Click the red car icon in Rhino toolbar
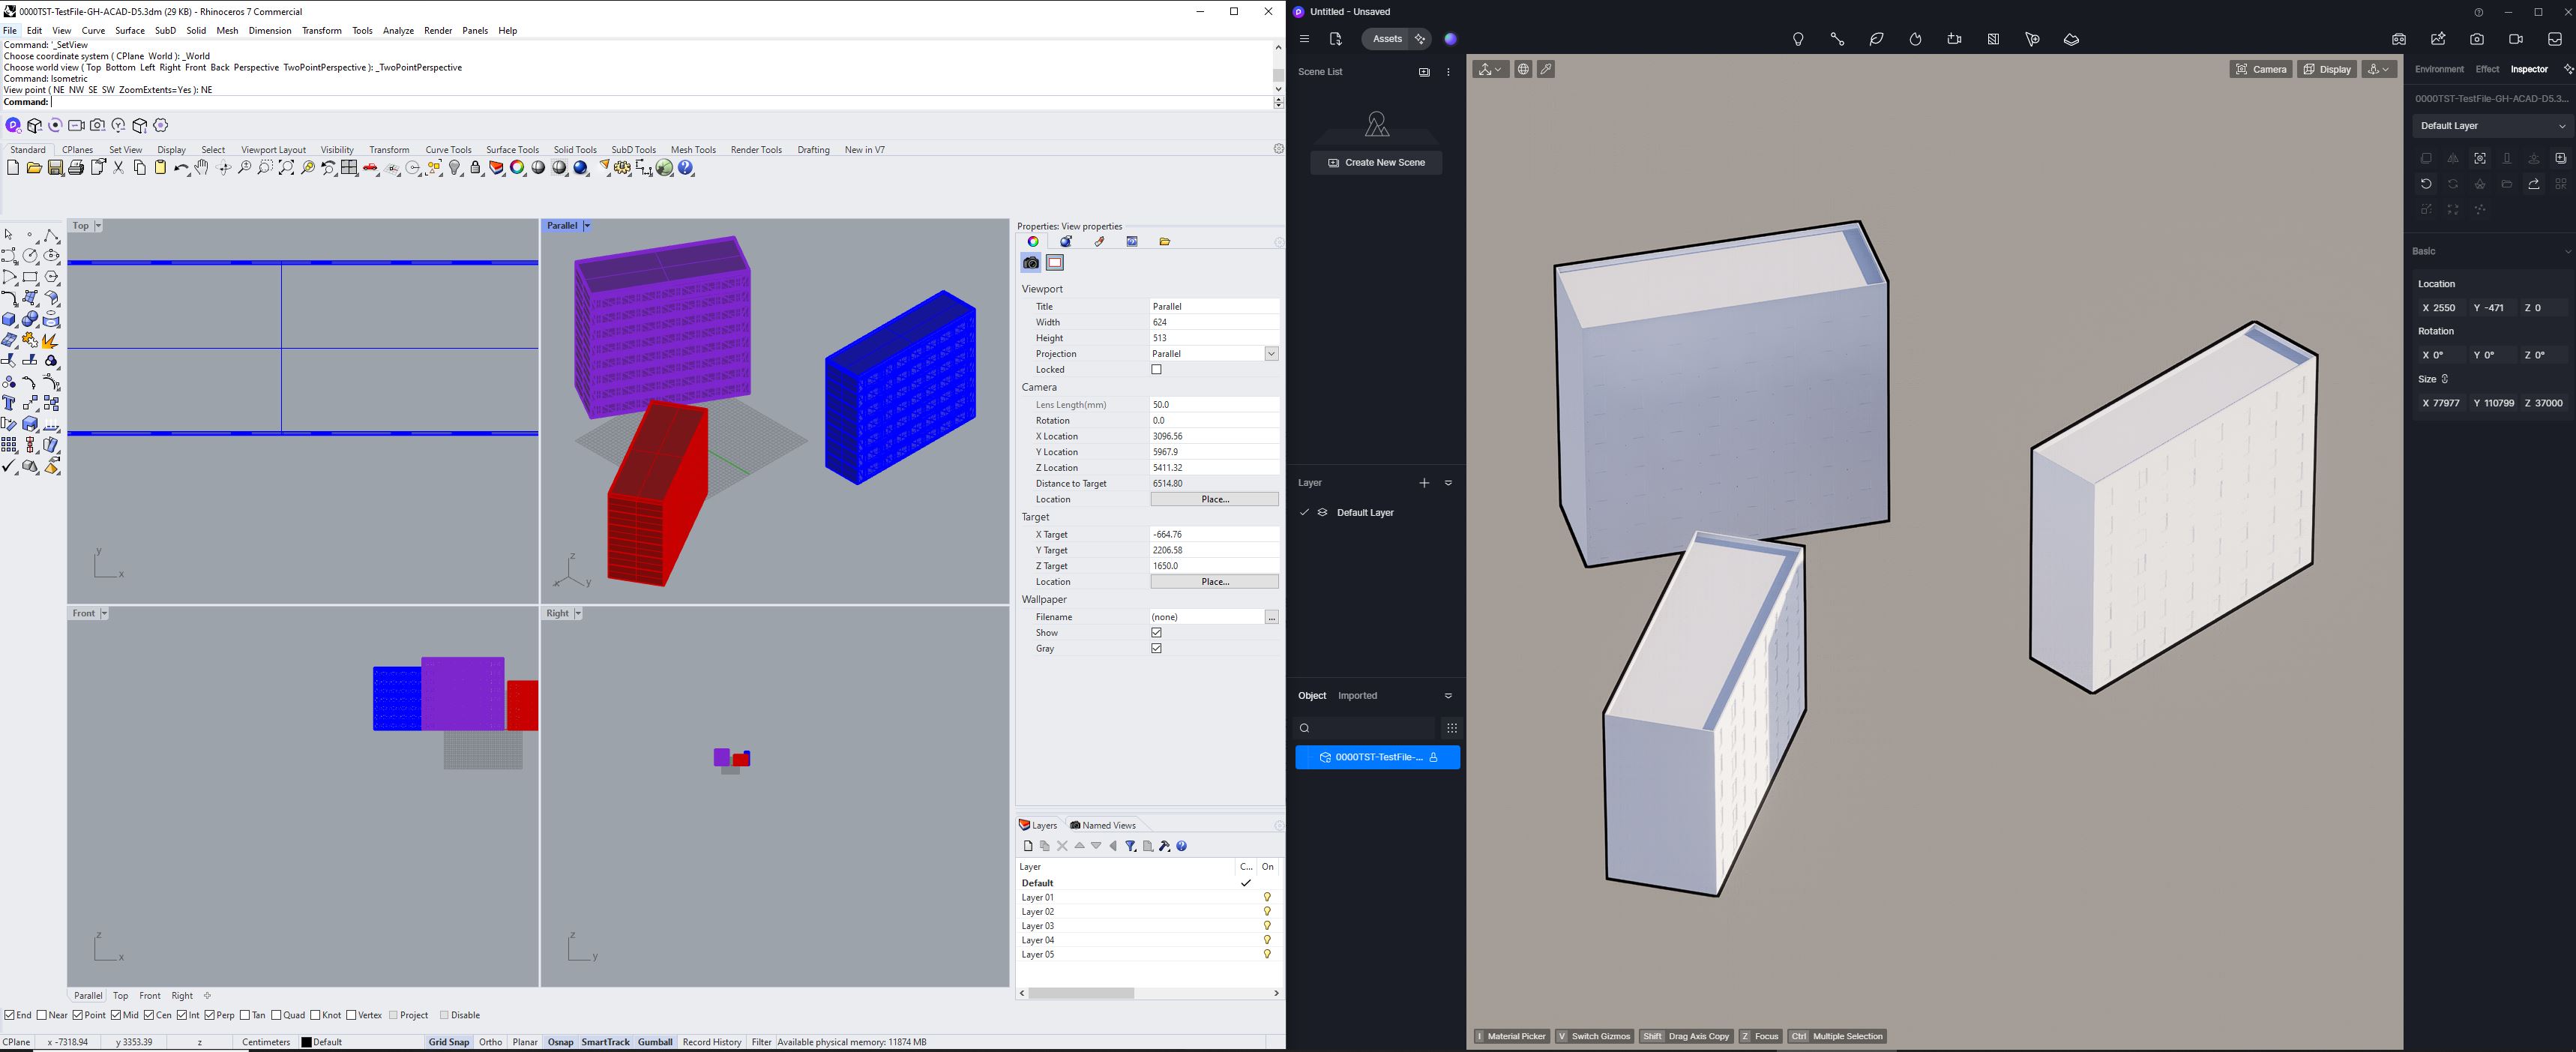The height and width of the screenshot is (1052, 2576). (x=371, y=168)
